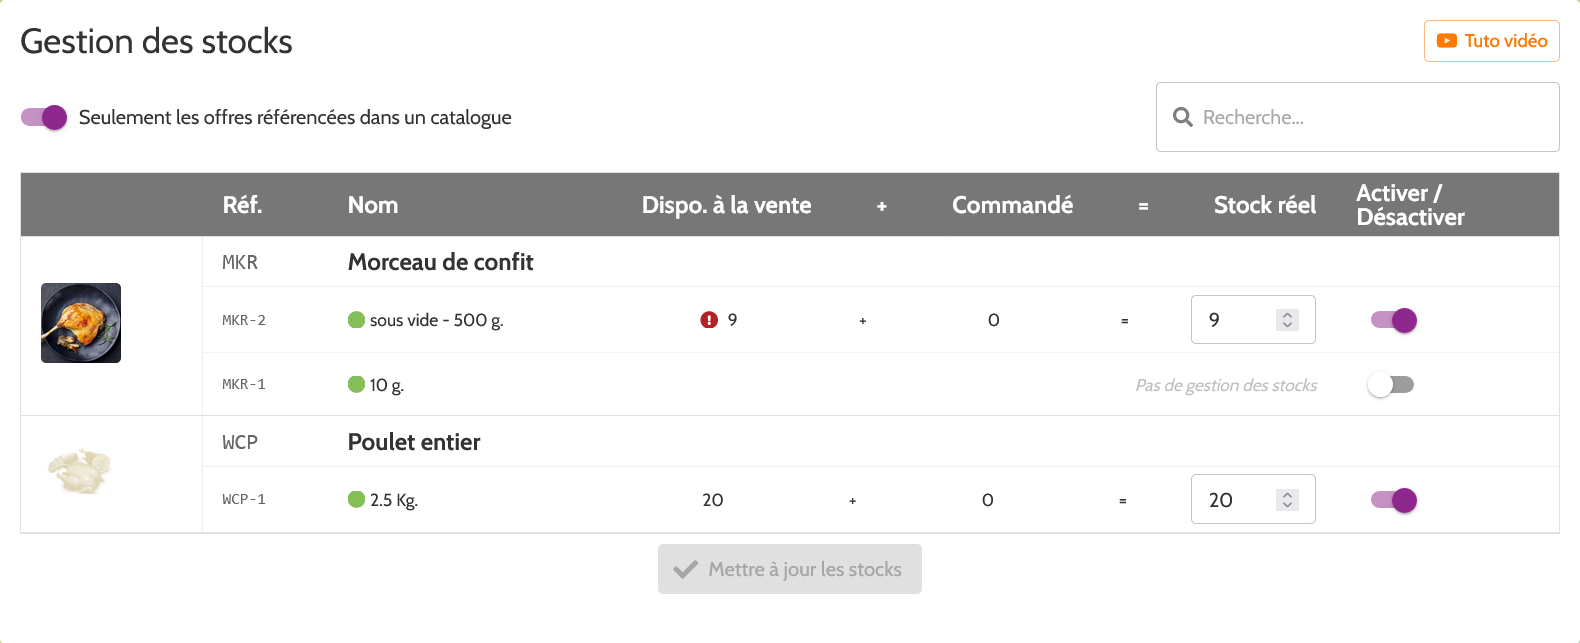This screenshot has height=643, width=1580.
Task: Click the magnifying glass search icon
Action: tap(1182, 117)
